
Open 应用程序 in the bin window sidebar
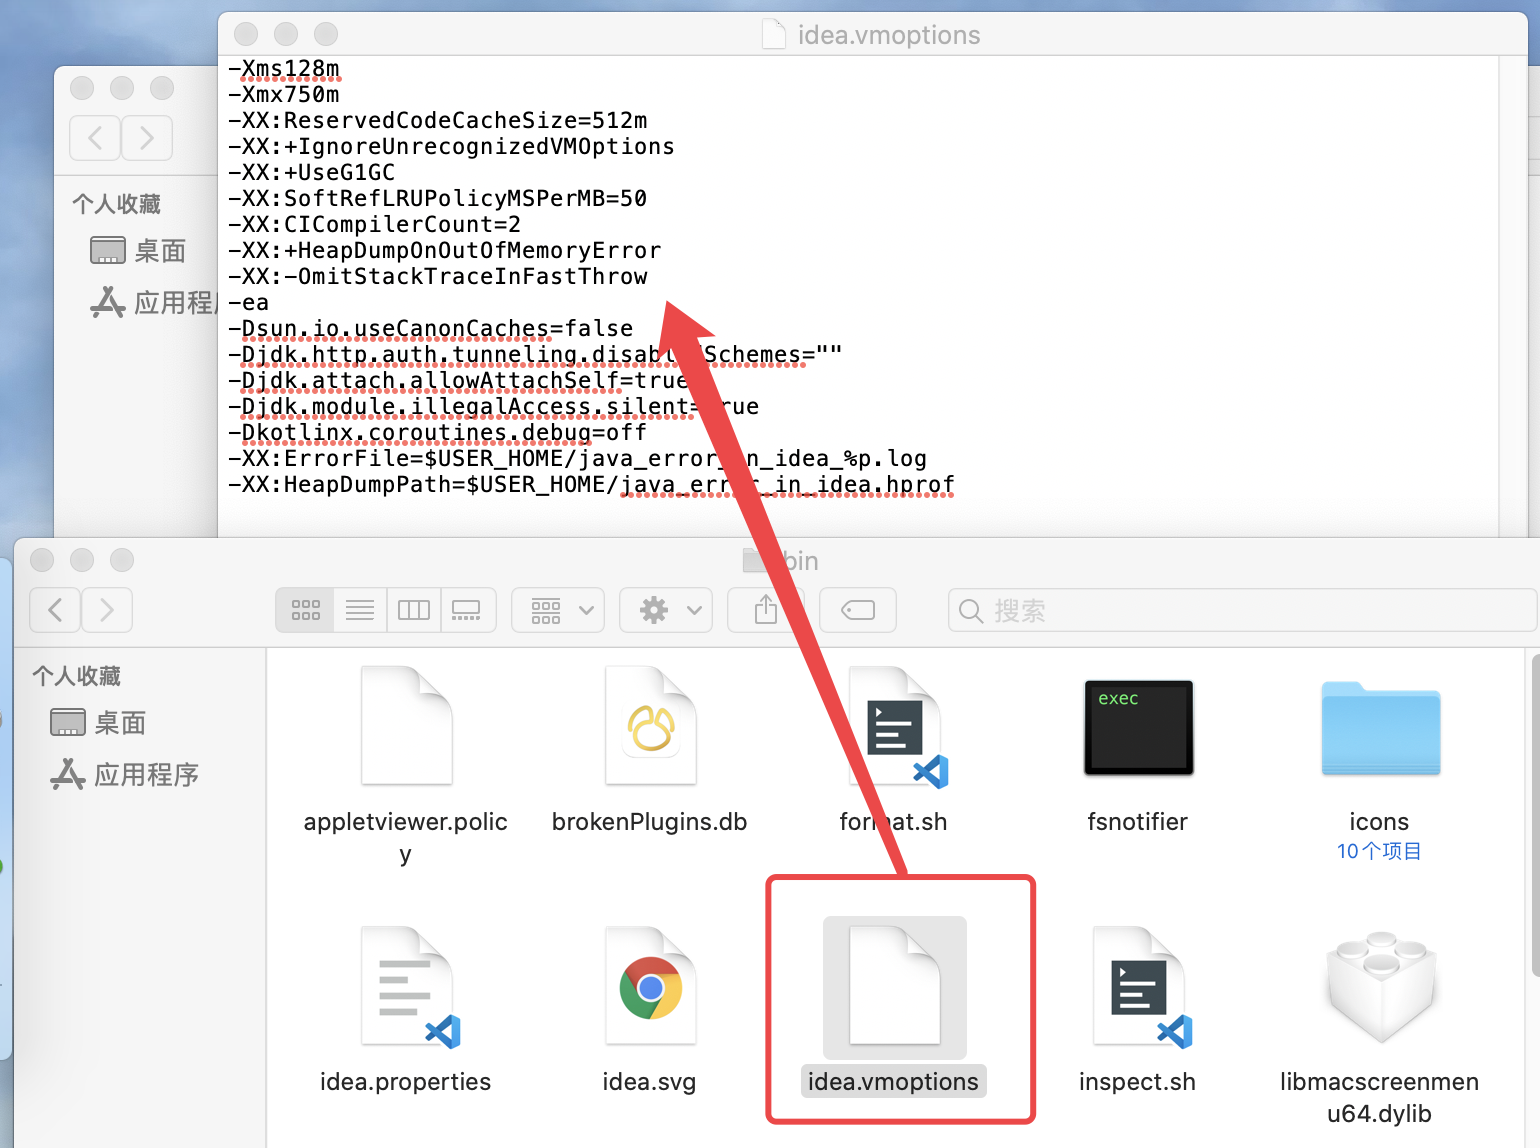point(125,775)
